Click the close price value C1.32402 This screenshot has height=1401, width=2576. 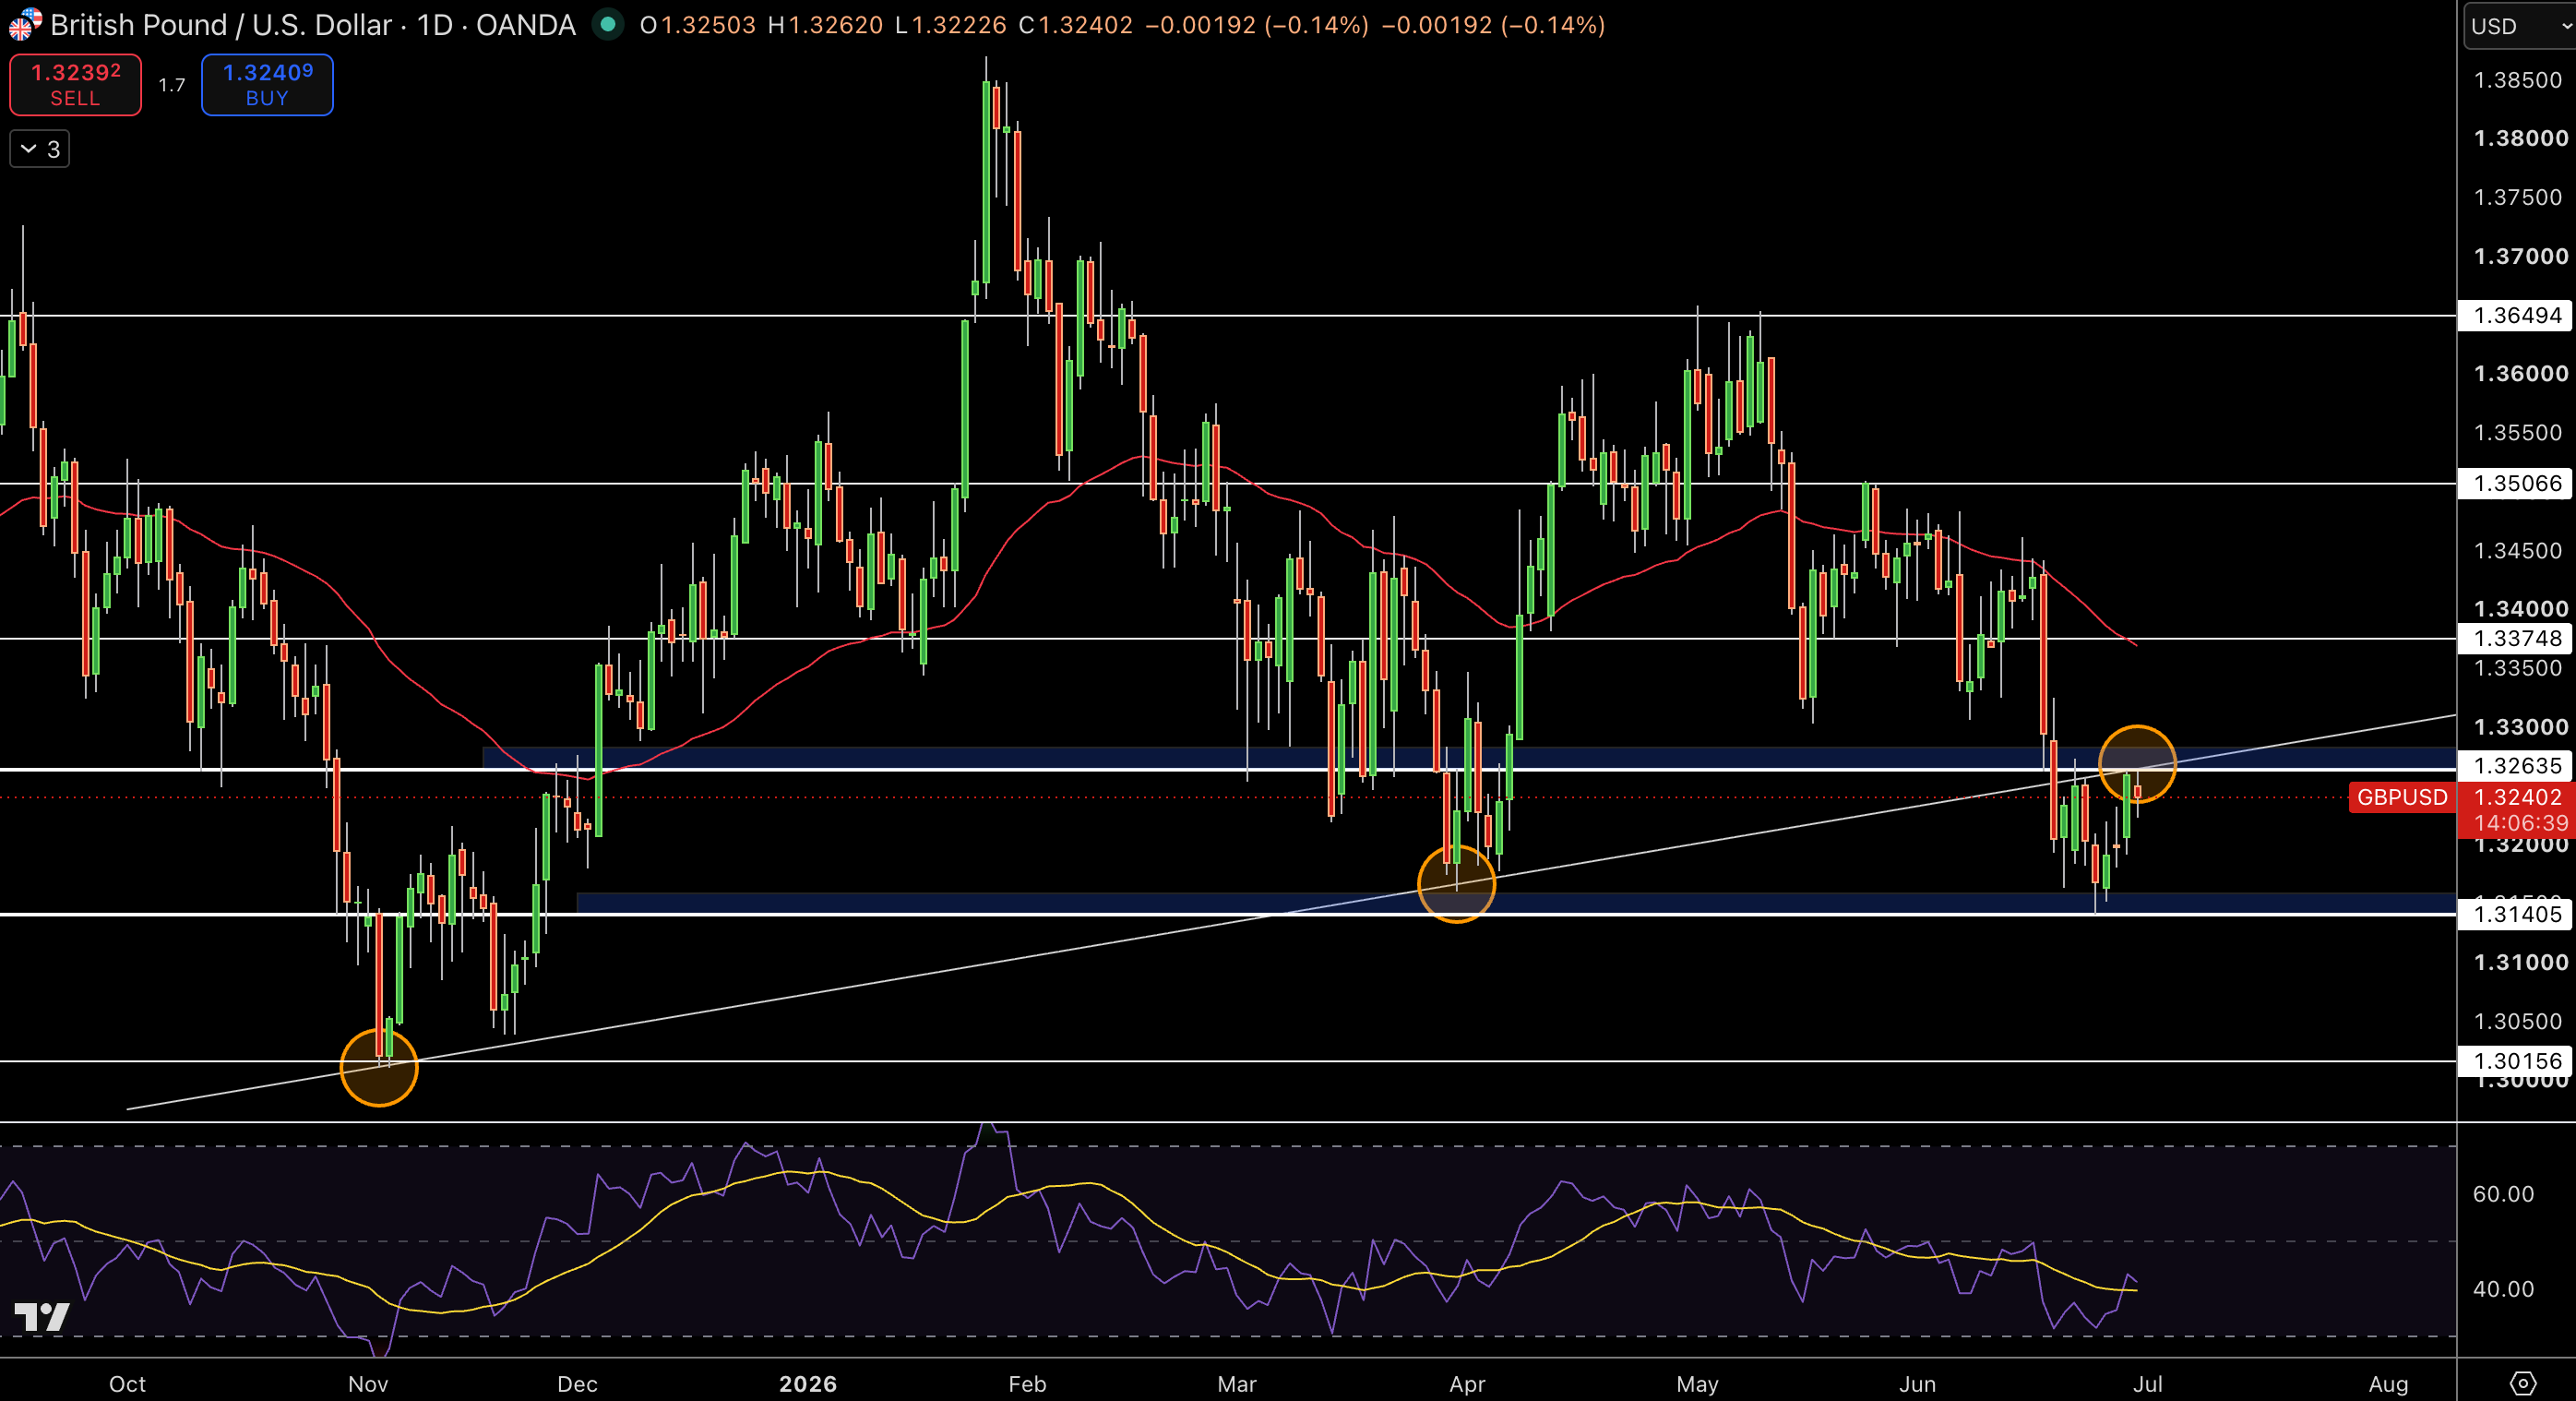(1075, 25)
